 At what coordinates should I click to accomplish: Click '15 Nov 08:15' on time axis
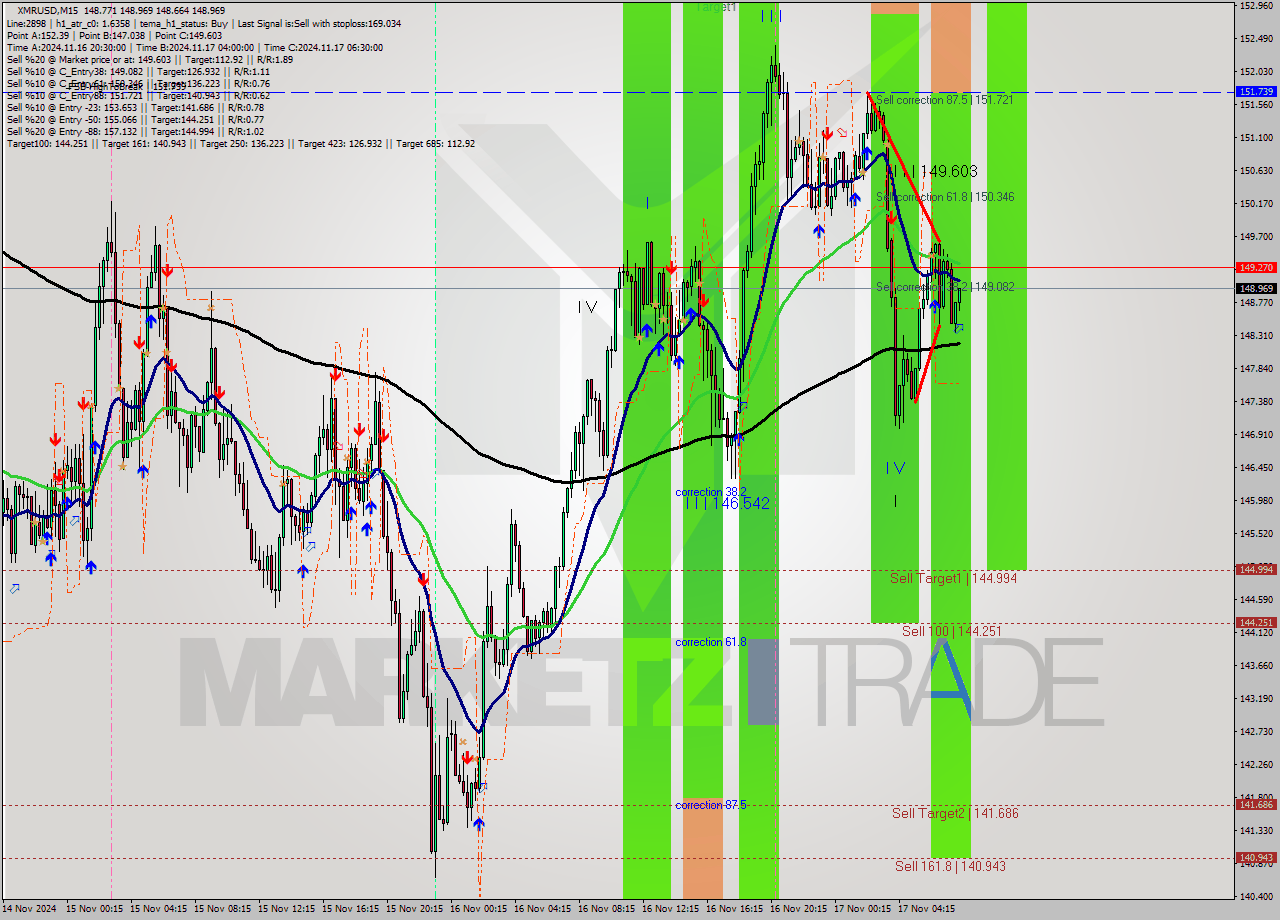[x=223, y=910]
